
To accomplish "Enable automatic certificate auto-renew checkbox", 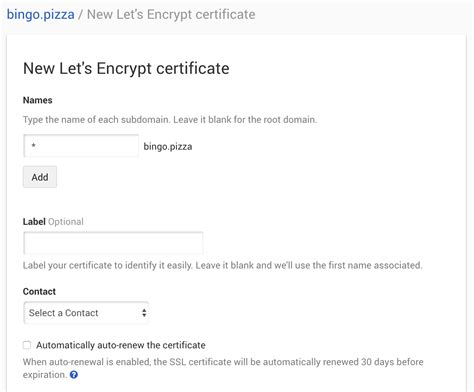I will tap(27, 345).
